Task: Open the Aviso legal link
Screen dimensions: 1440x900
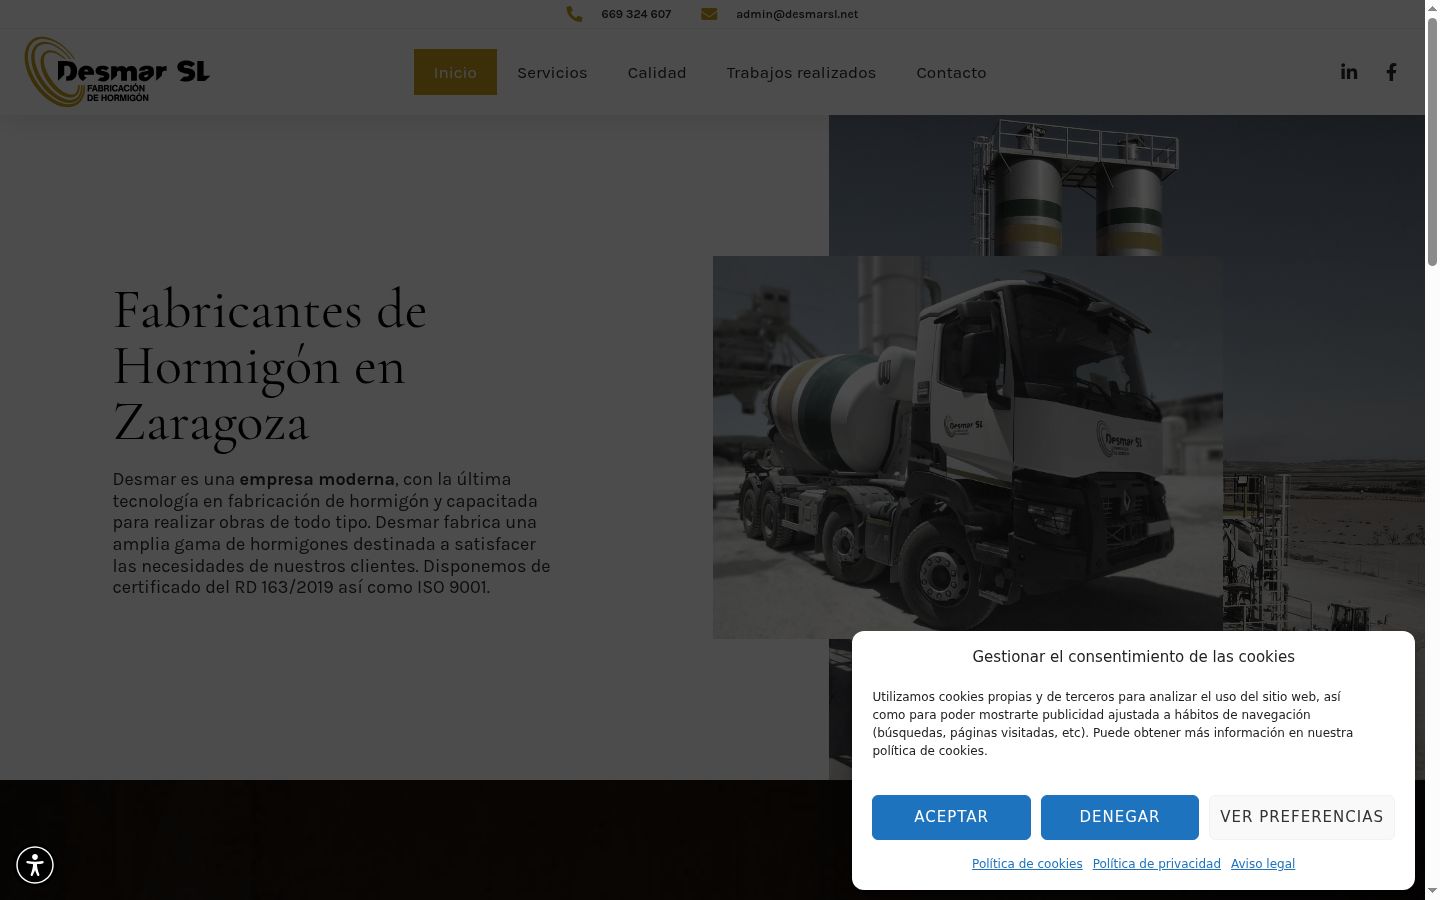Action: point(1263,864)
